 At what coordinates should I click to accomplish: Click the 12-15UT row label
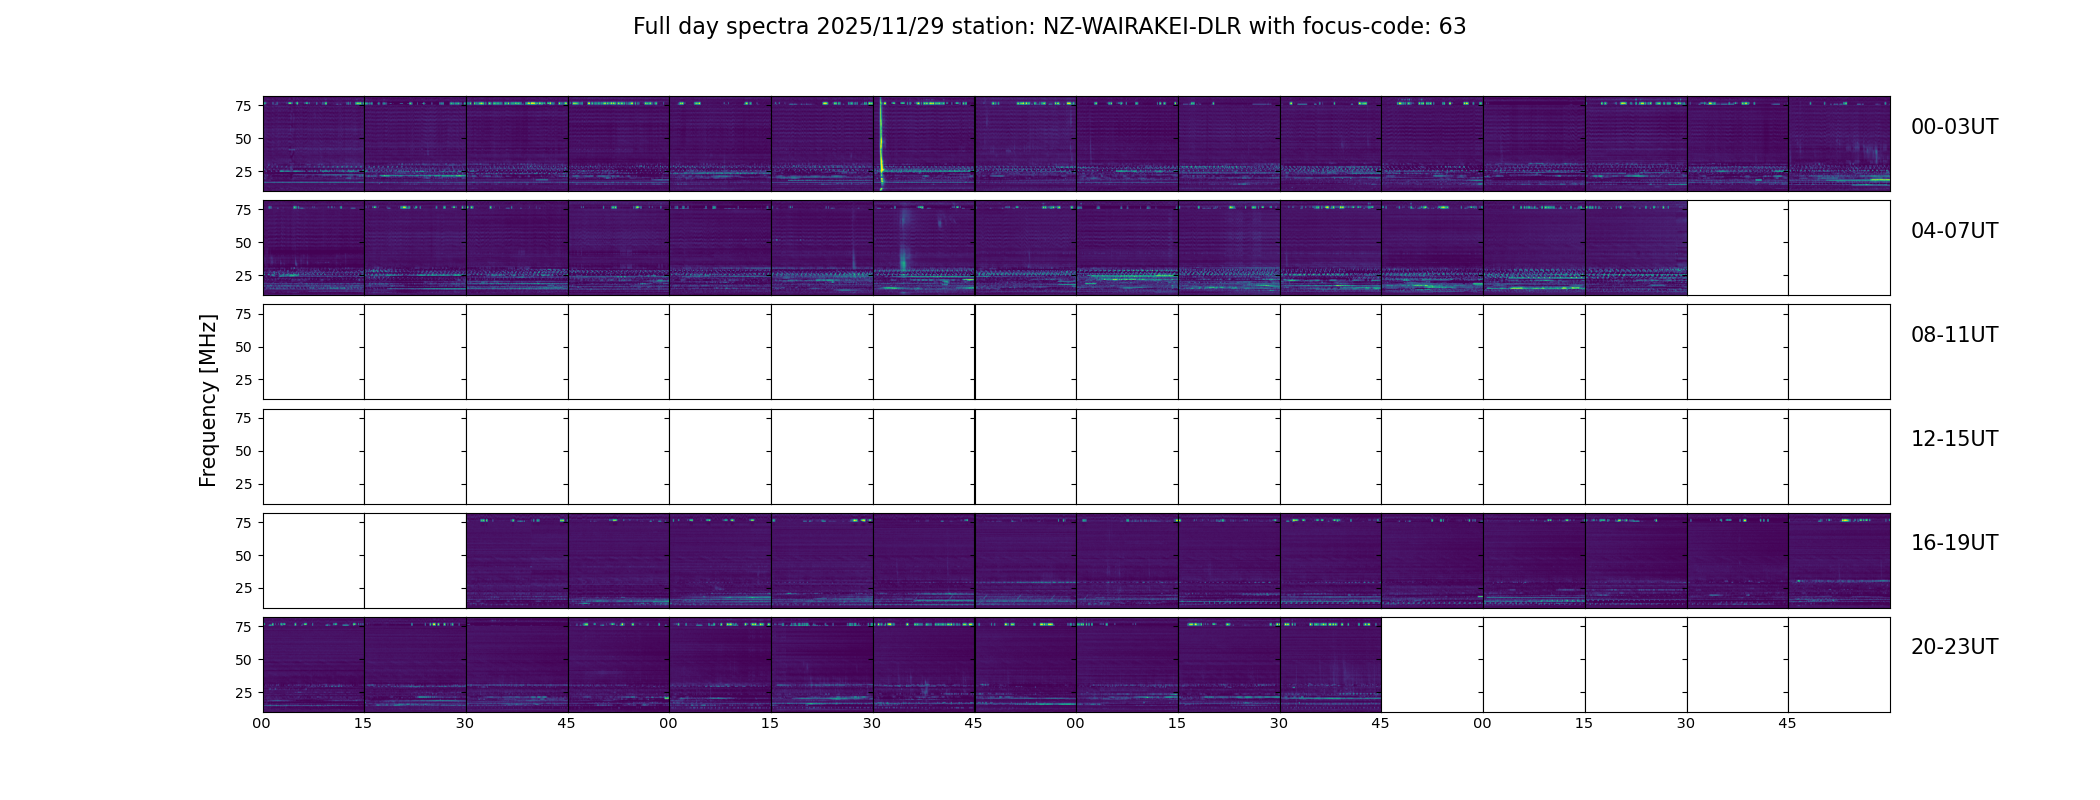1954,439
